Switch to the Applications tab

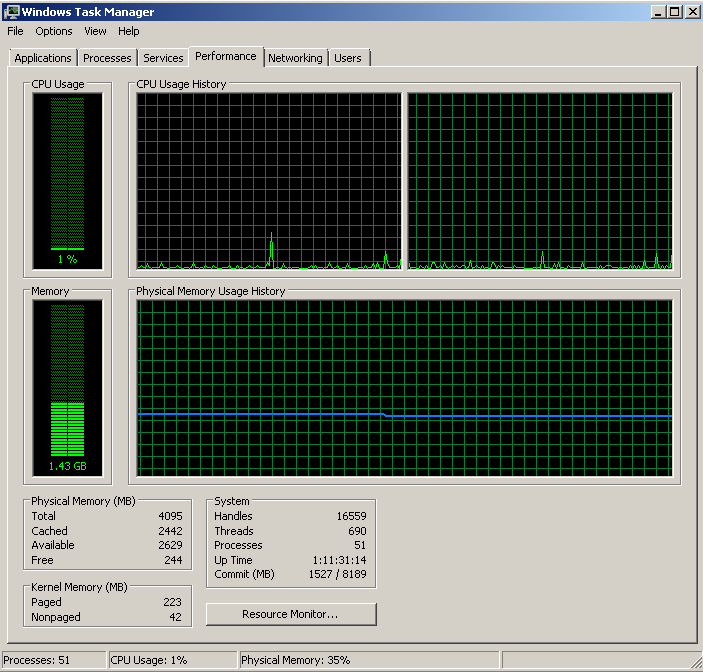pos(43,58)
